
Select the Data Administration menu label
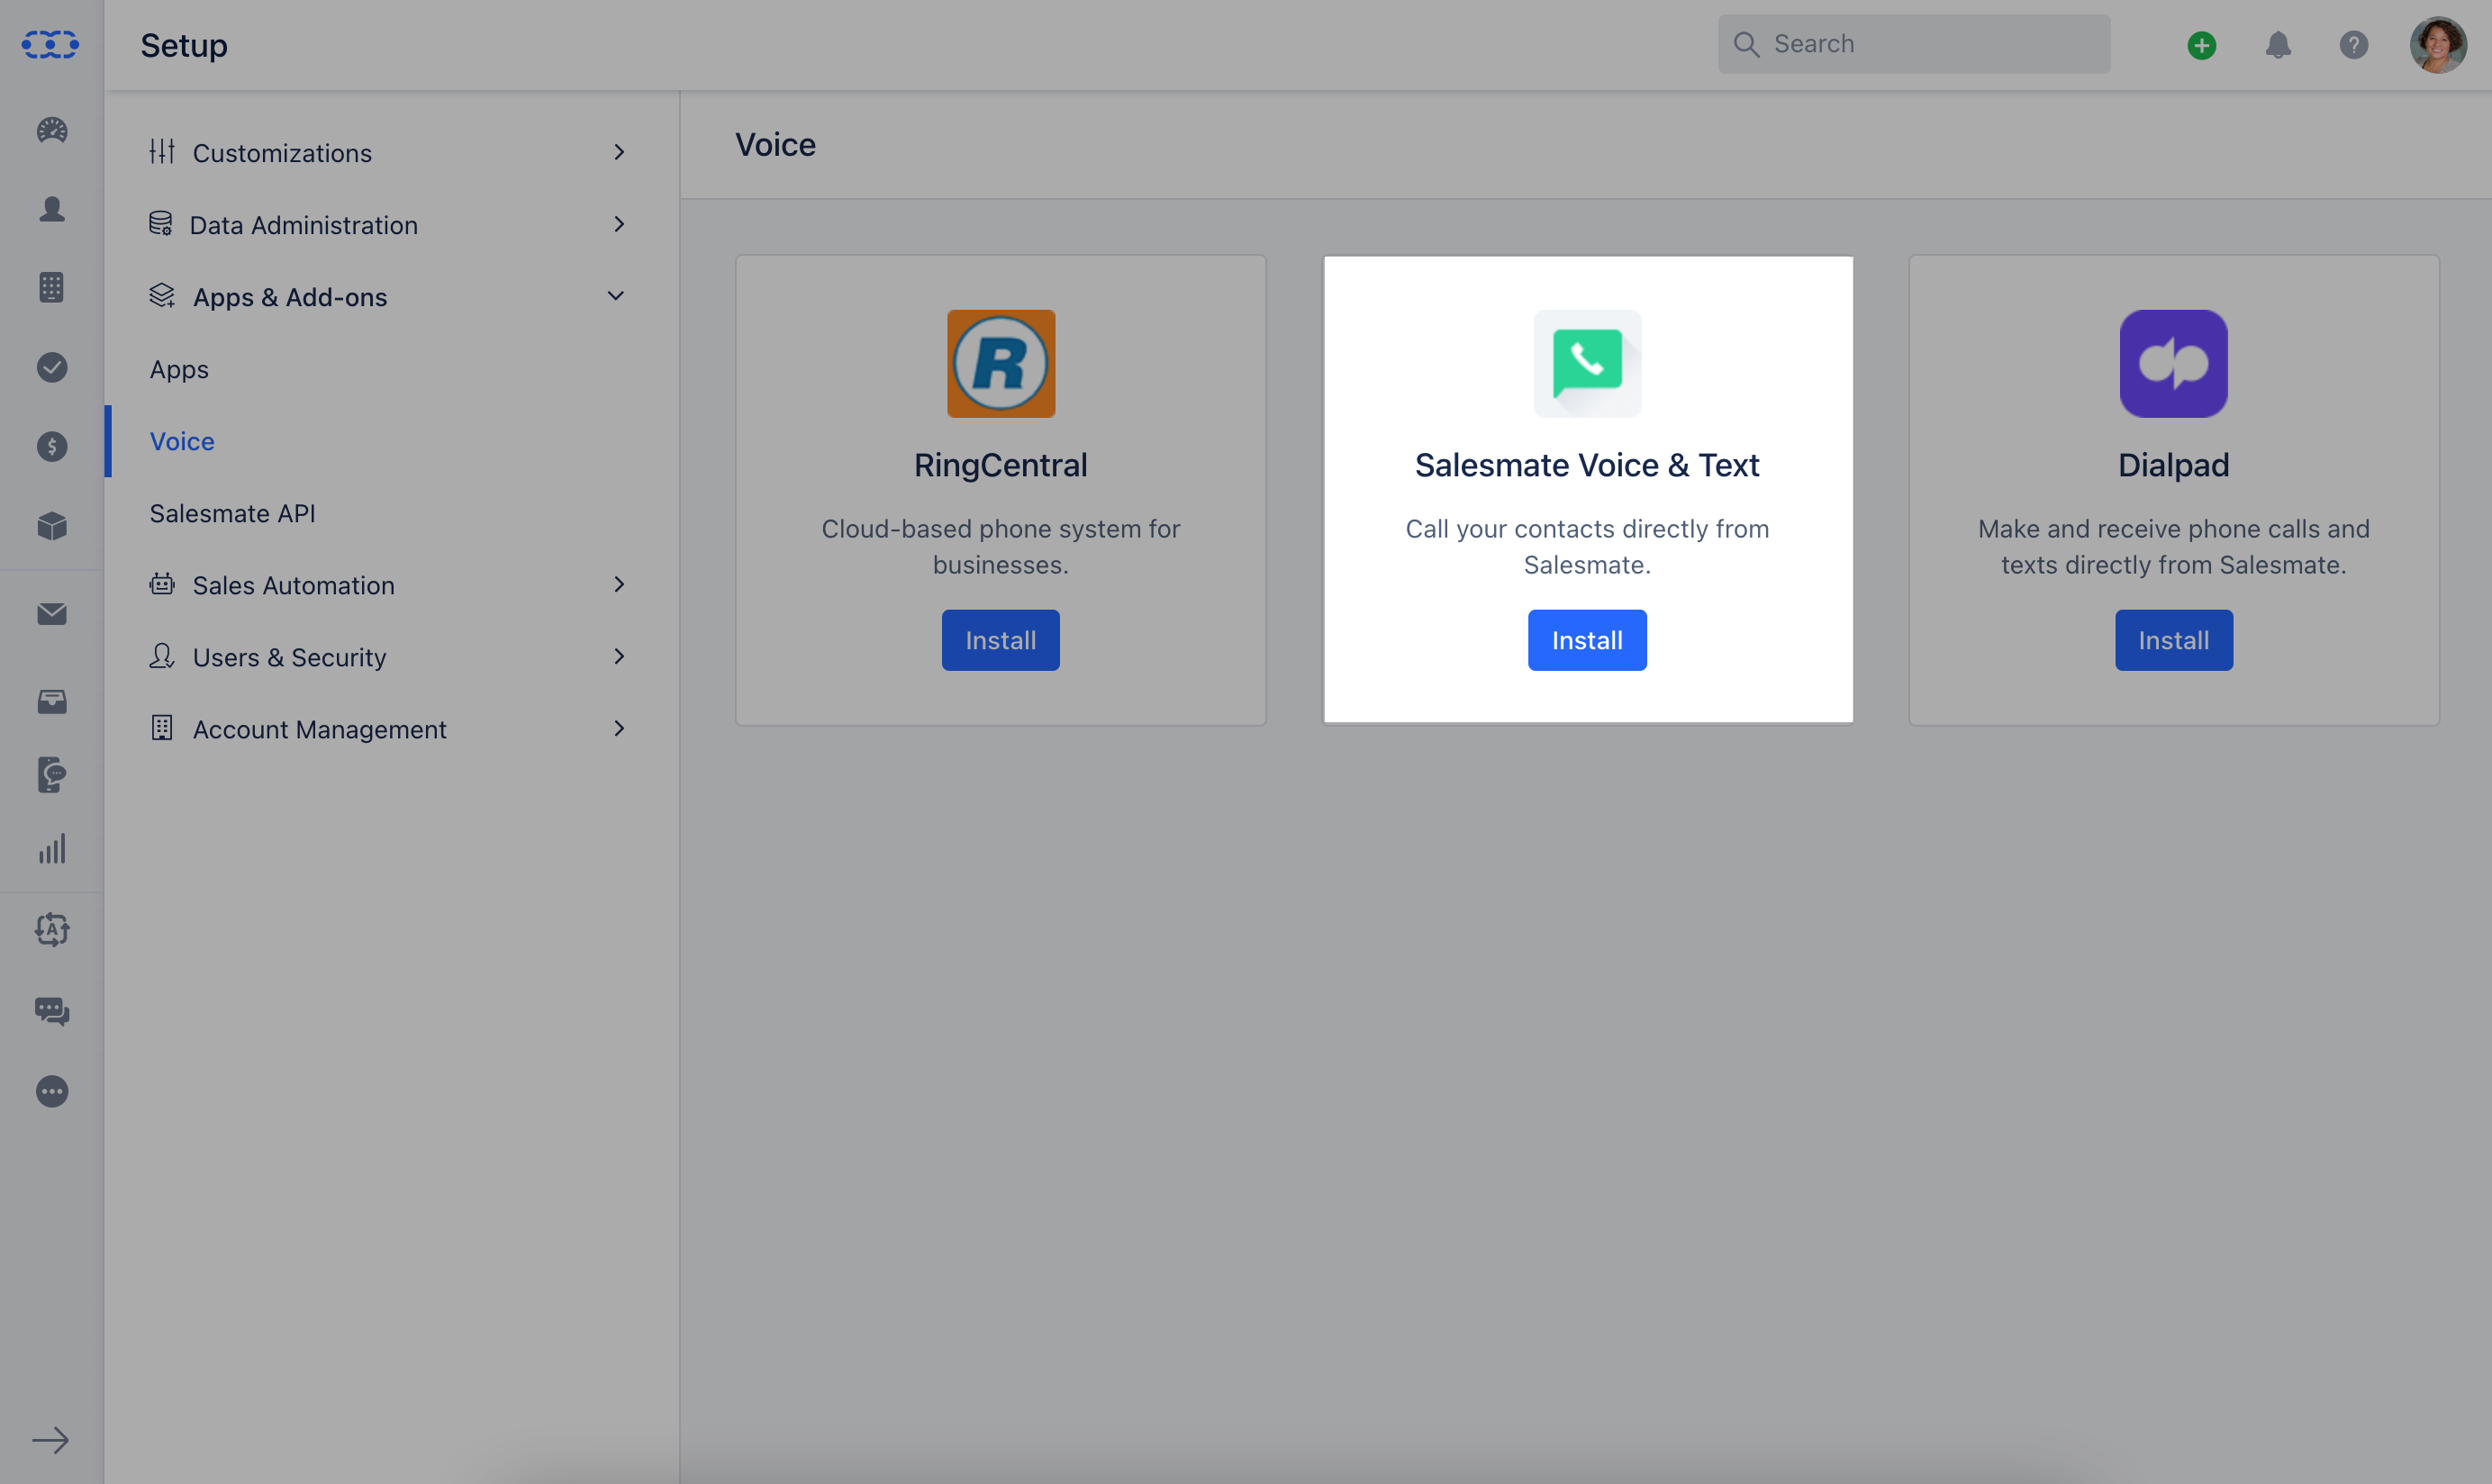(303, 225)
